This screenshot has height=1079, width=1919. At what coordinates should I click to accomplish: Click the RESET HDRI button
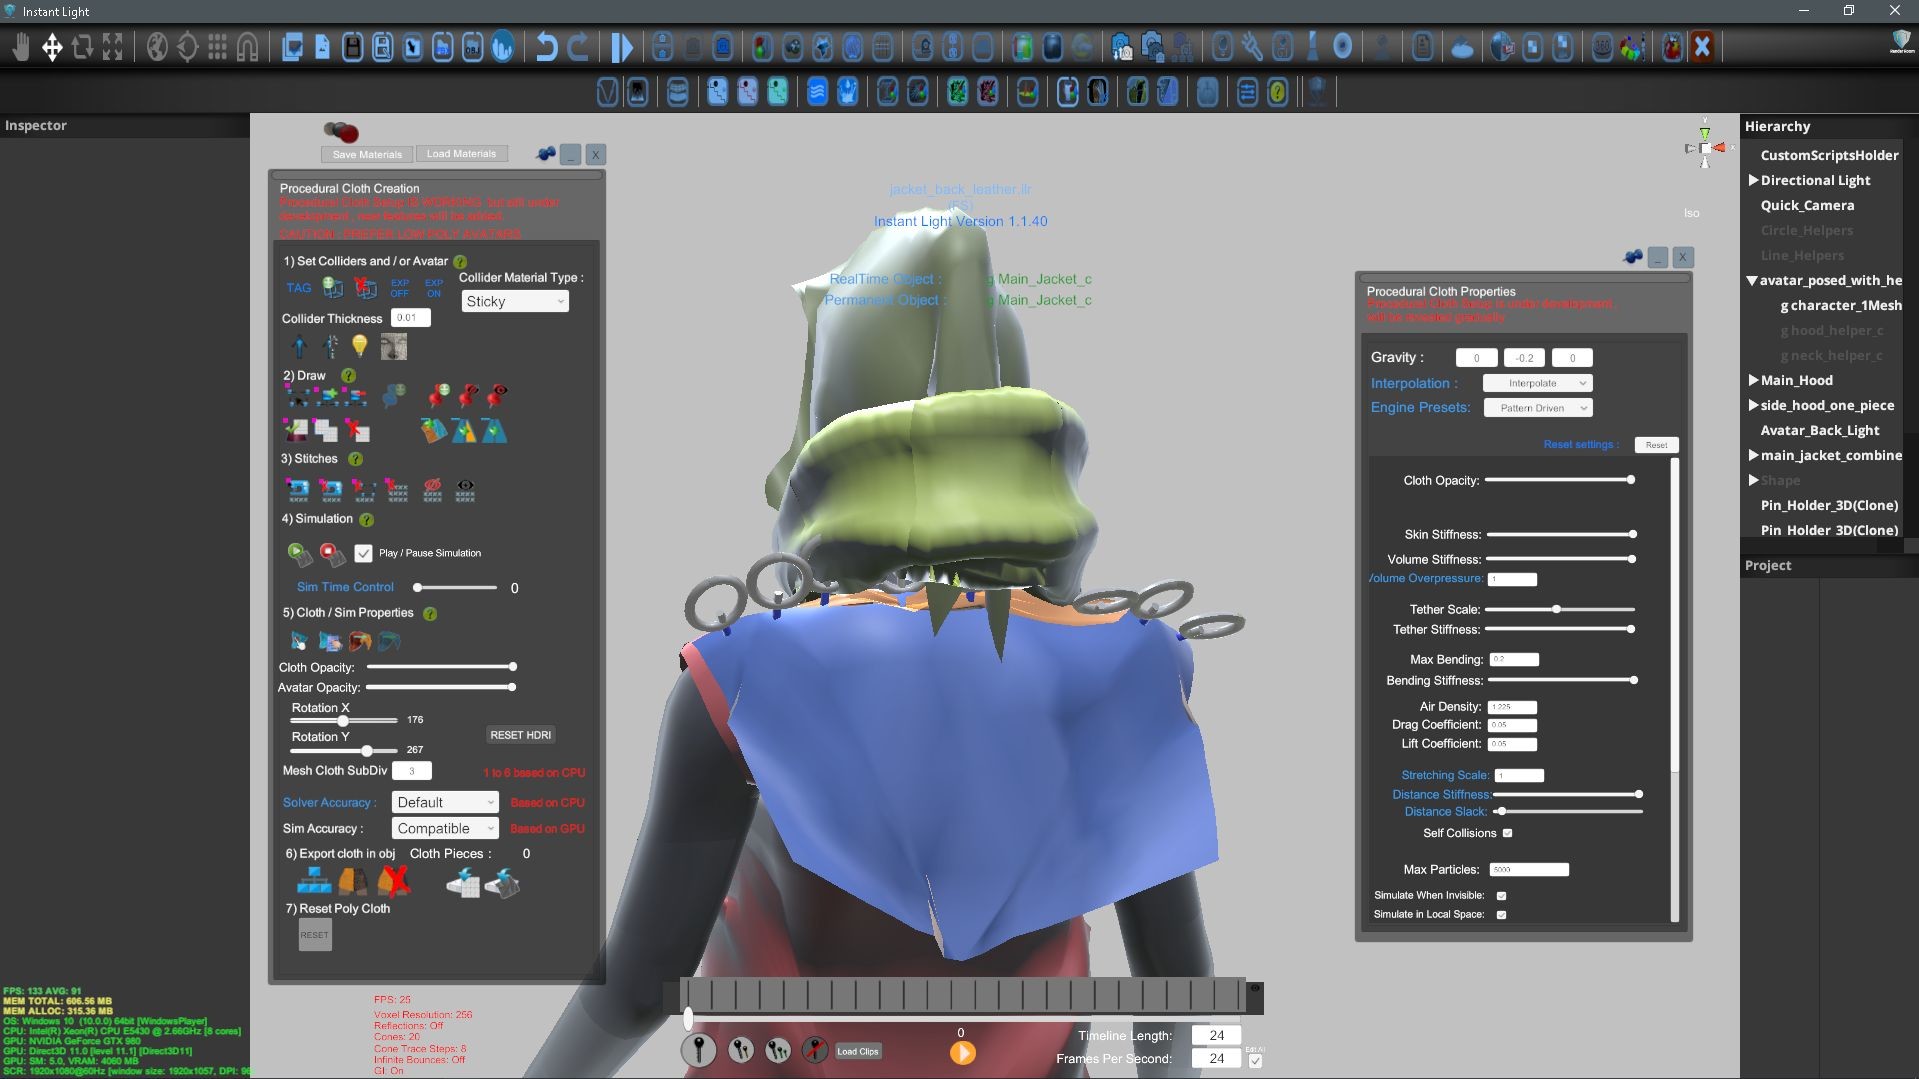click(x=520, y=734)
